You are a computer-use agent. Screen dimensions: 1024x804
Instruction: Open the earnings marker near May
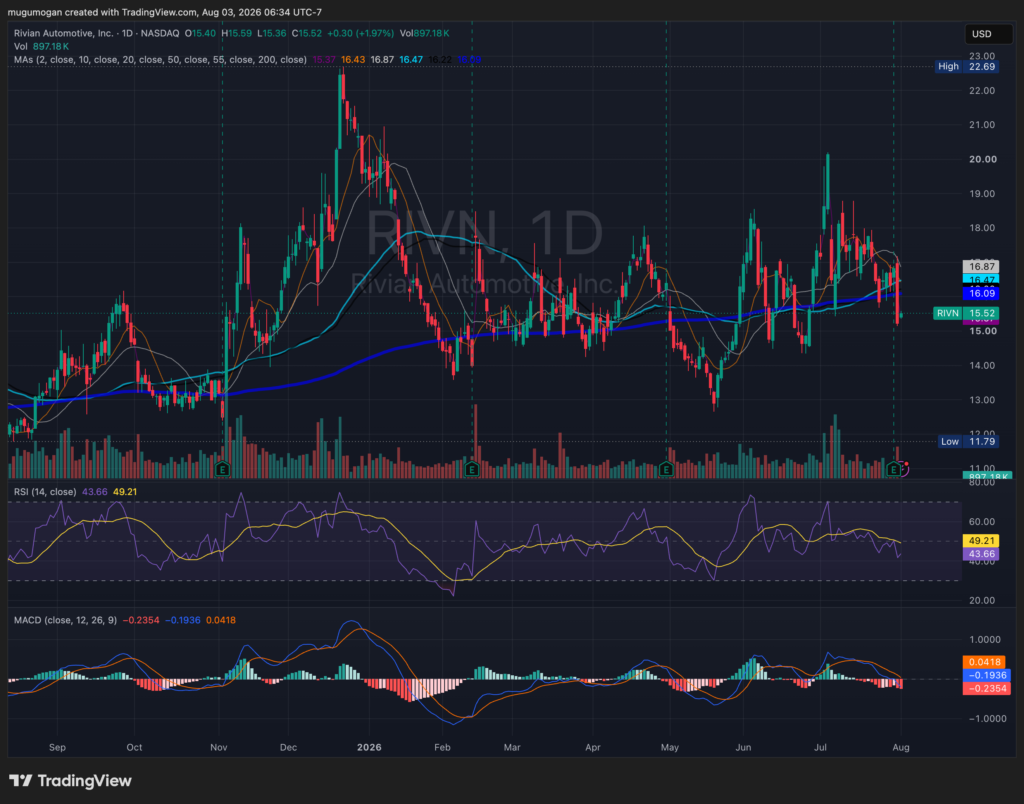(666, 469)
